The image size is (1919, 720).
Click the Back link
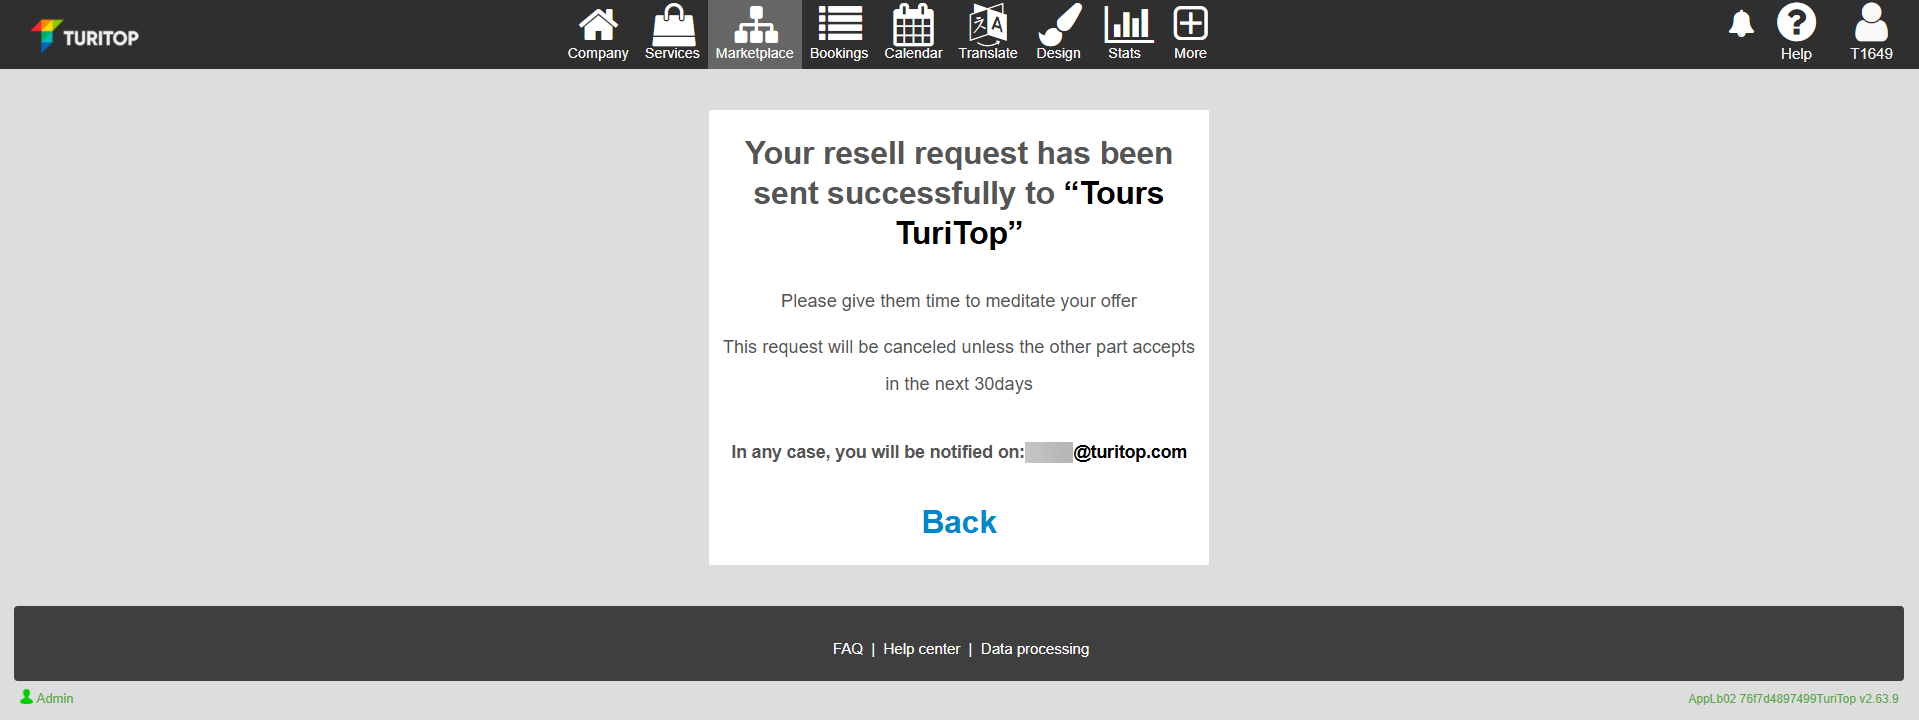pyautogui.click(x=959, y=522)
